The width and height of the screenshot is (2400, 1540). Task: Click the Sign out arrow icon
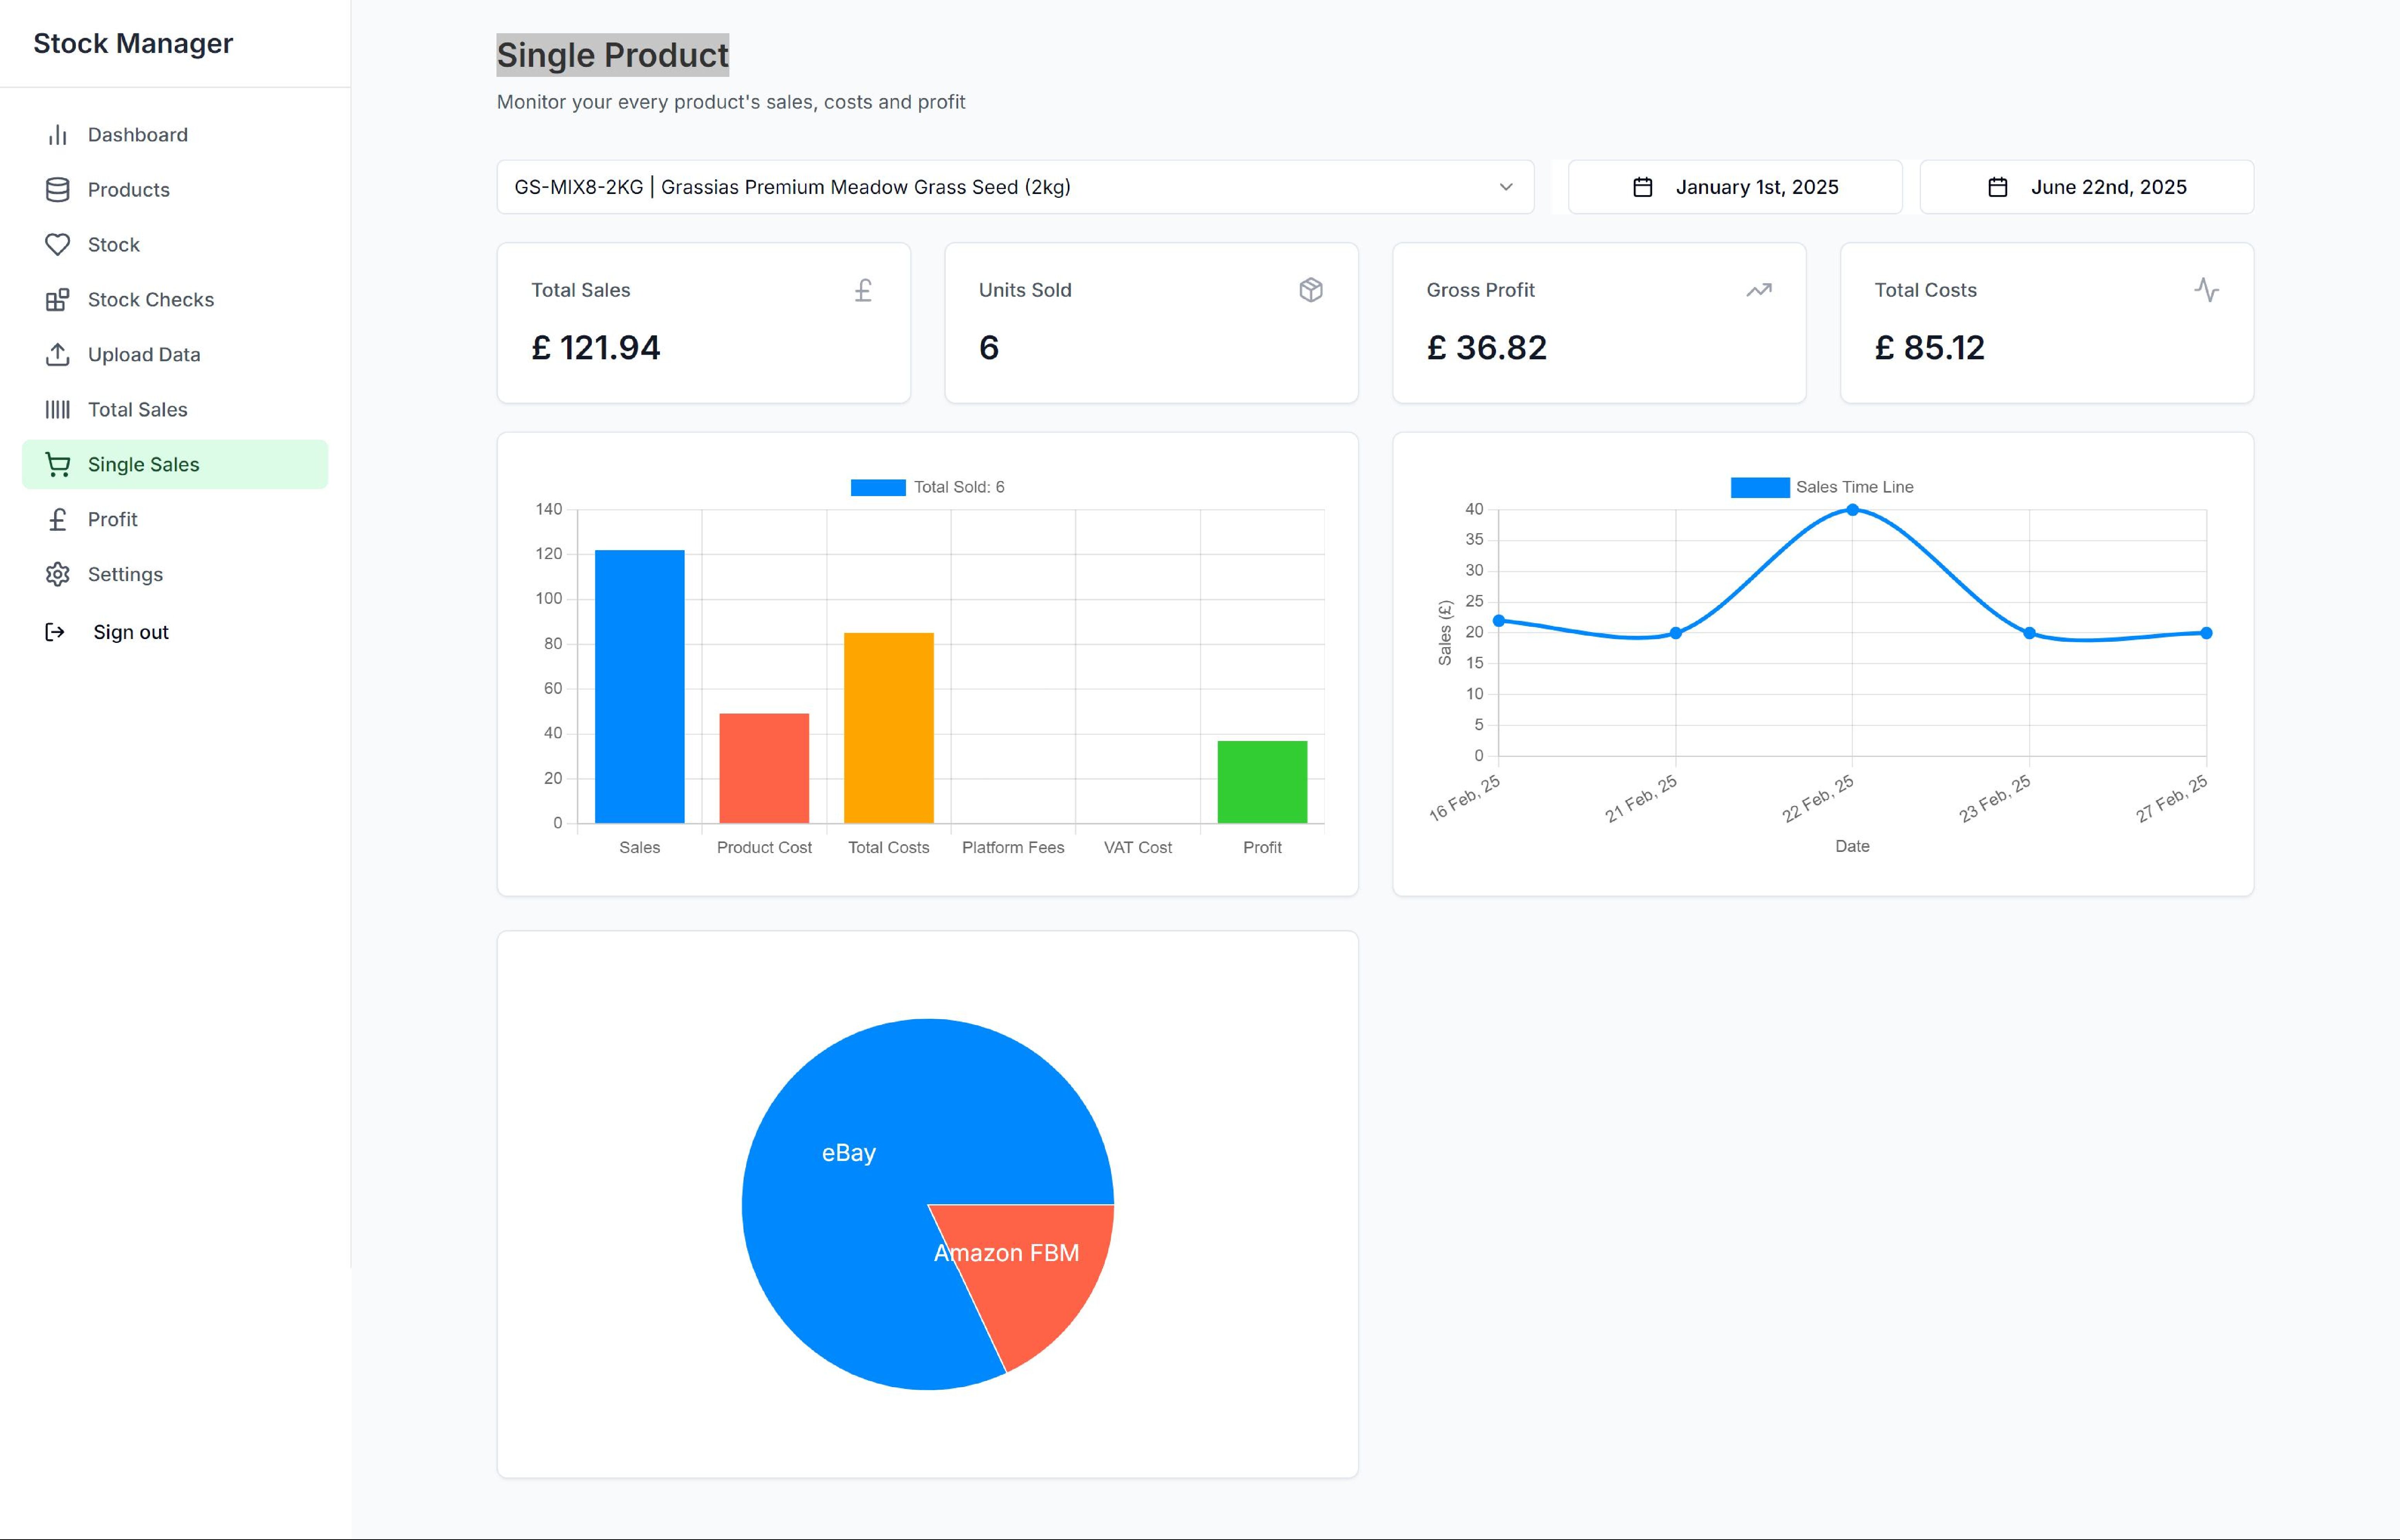[x=55, y=632]
